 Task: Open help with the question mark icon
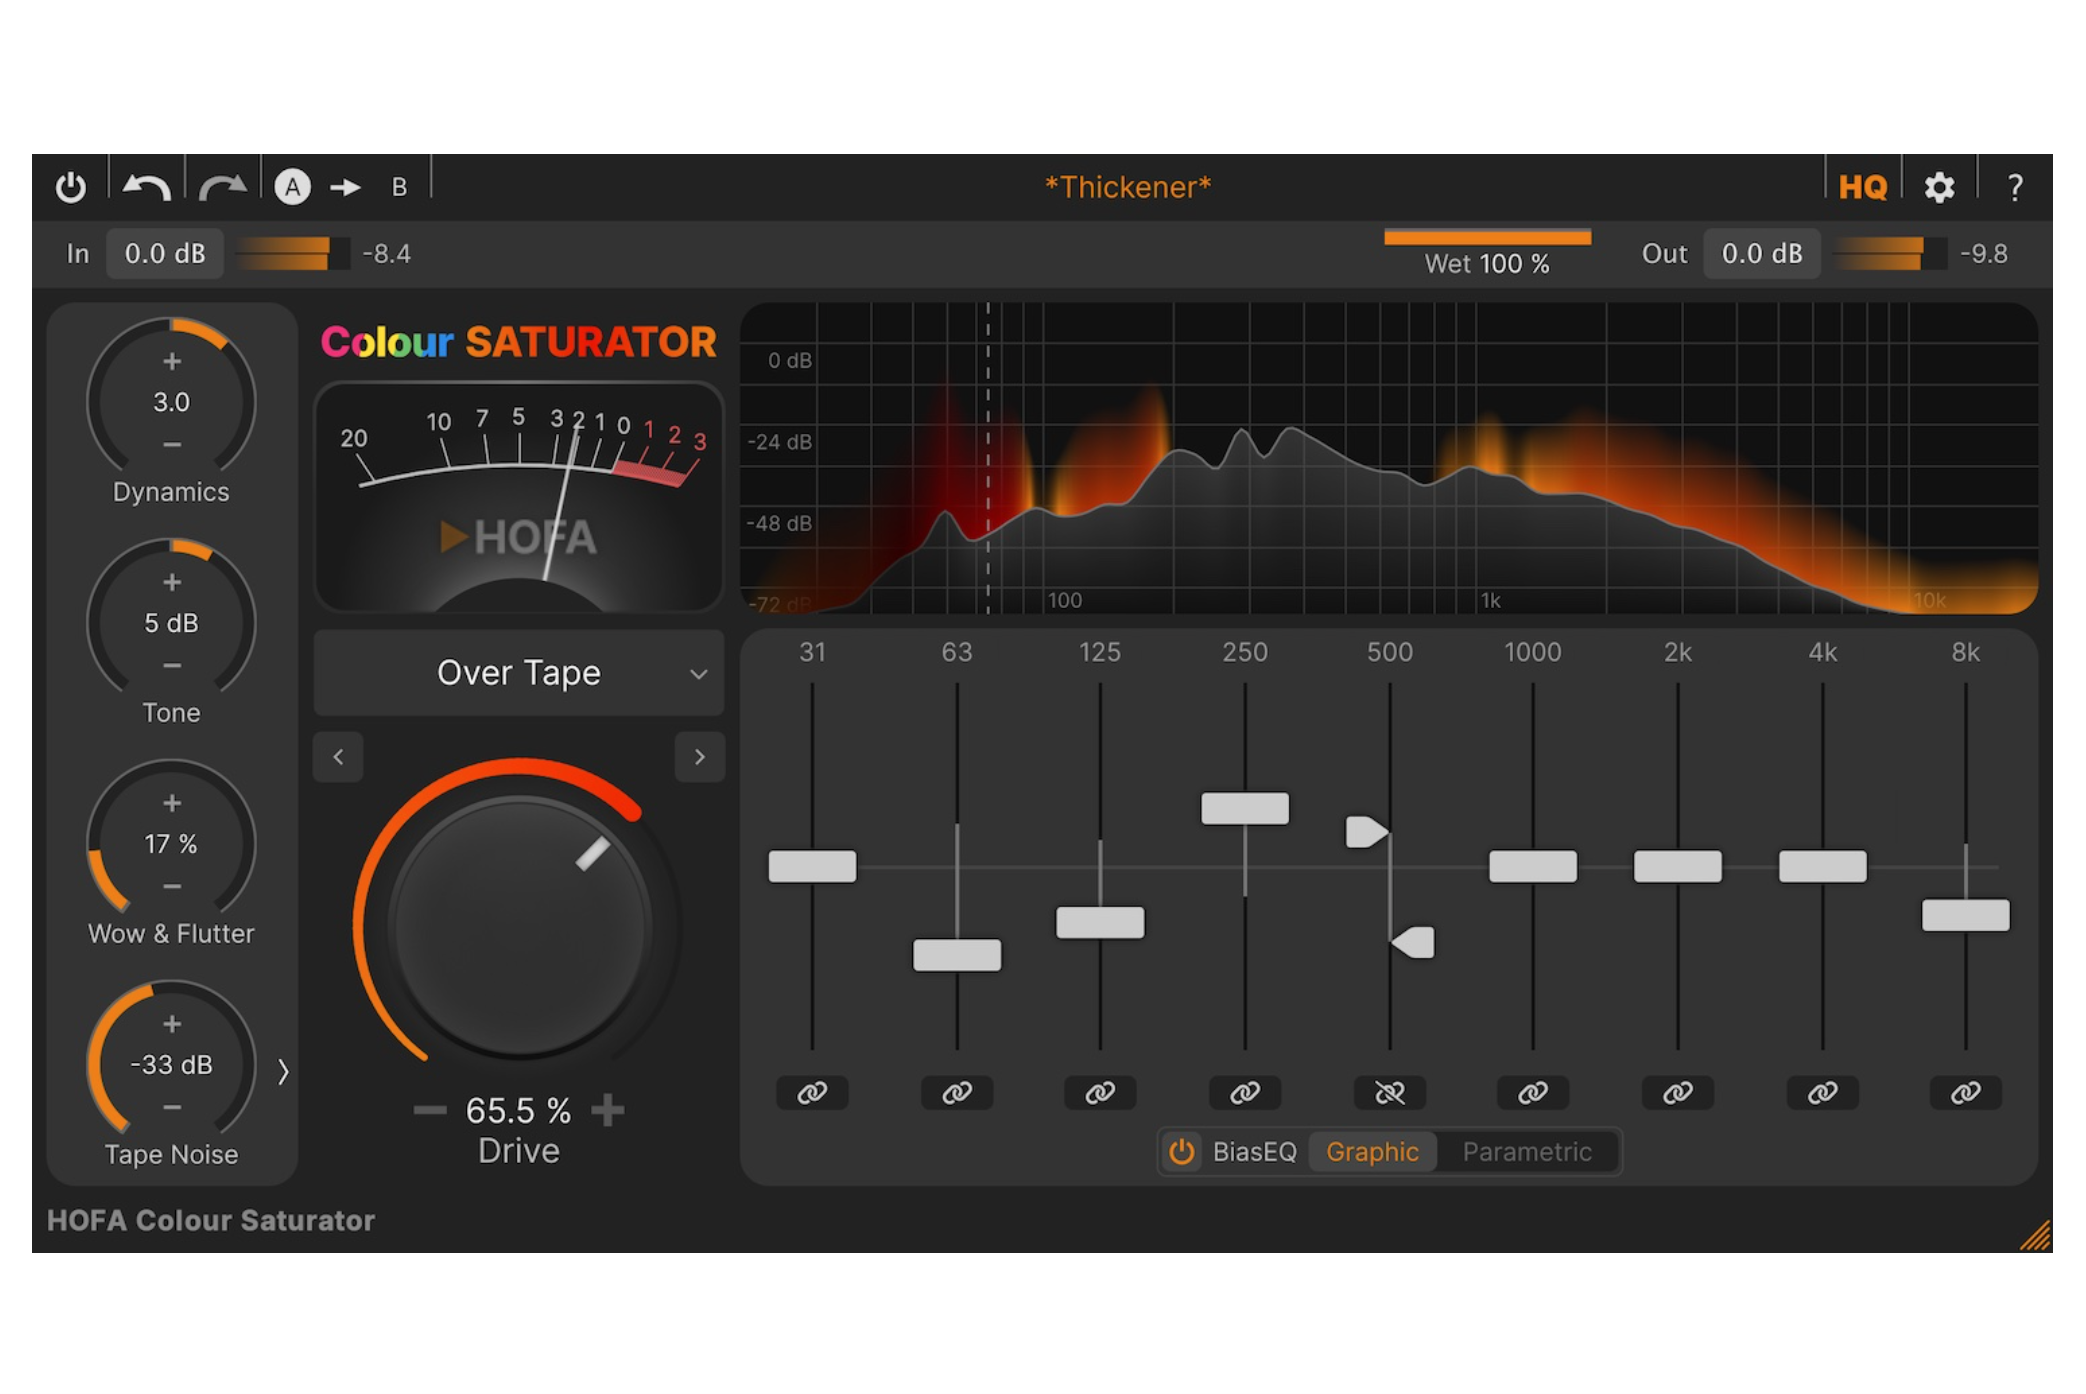click(x=2014, y=187)
